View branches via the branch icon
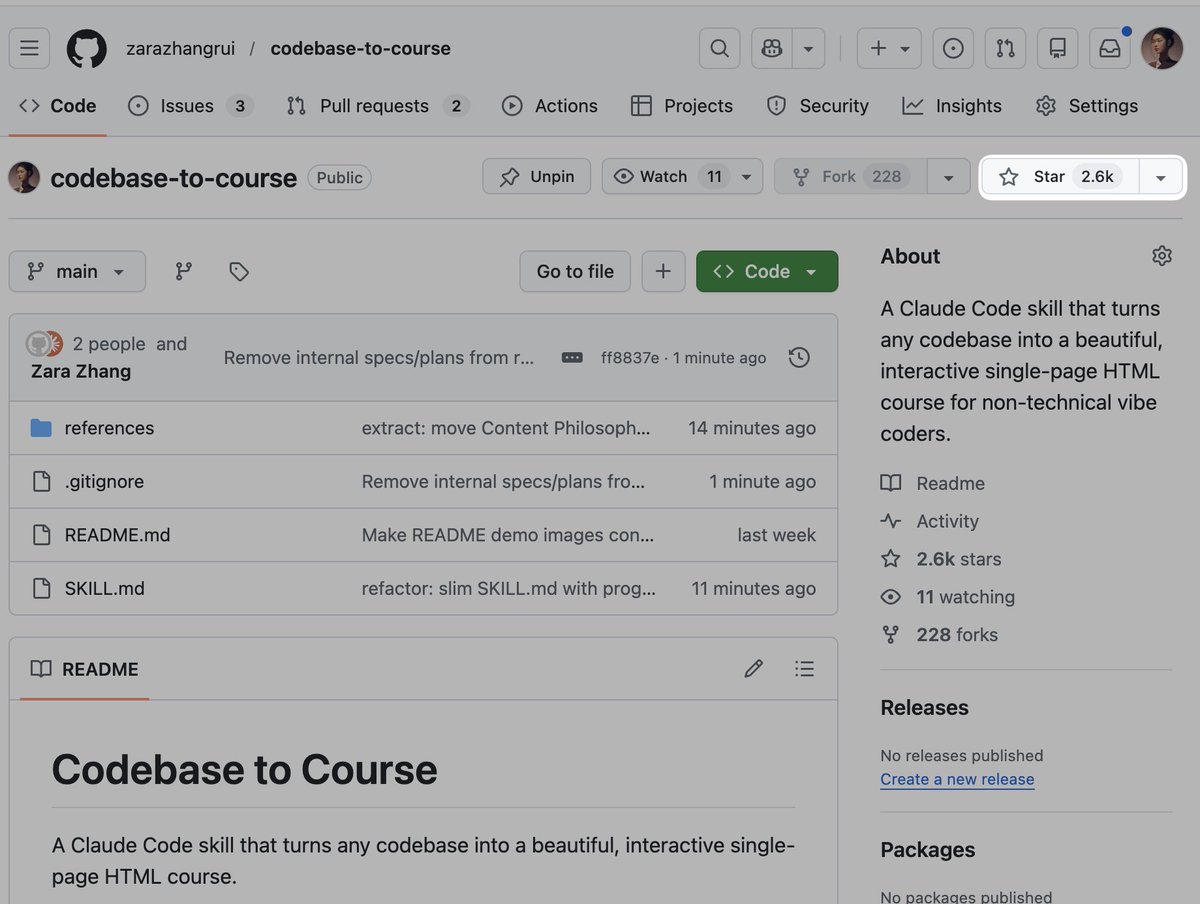The width and height of the screenshot is (1200, 904). coord(184,271)
